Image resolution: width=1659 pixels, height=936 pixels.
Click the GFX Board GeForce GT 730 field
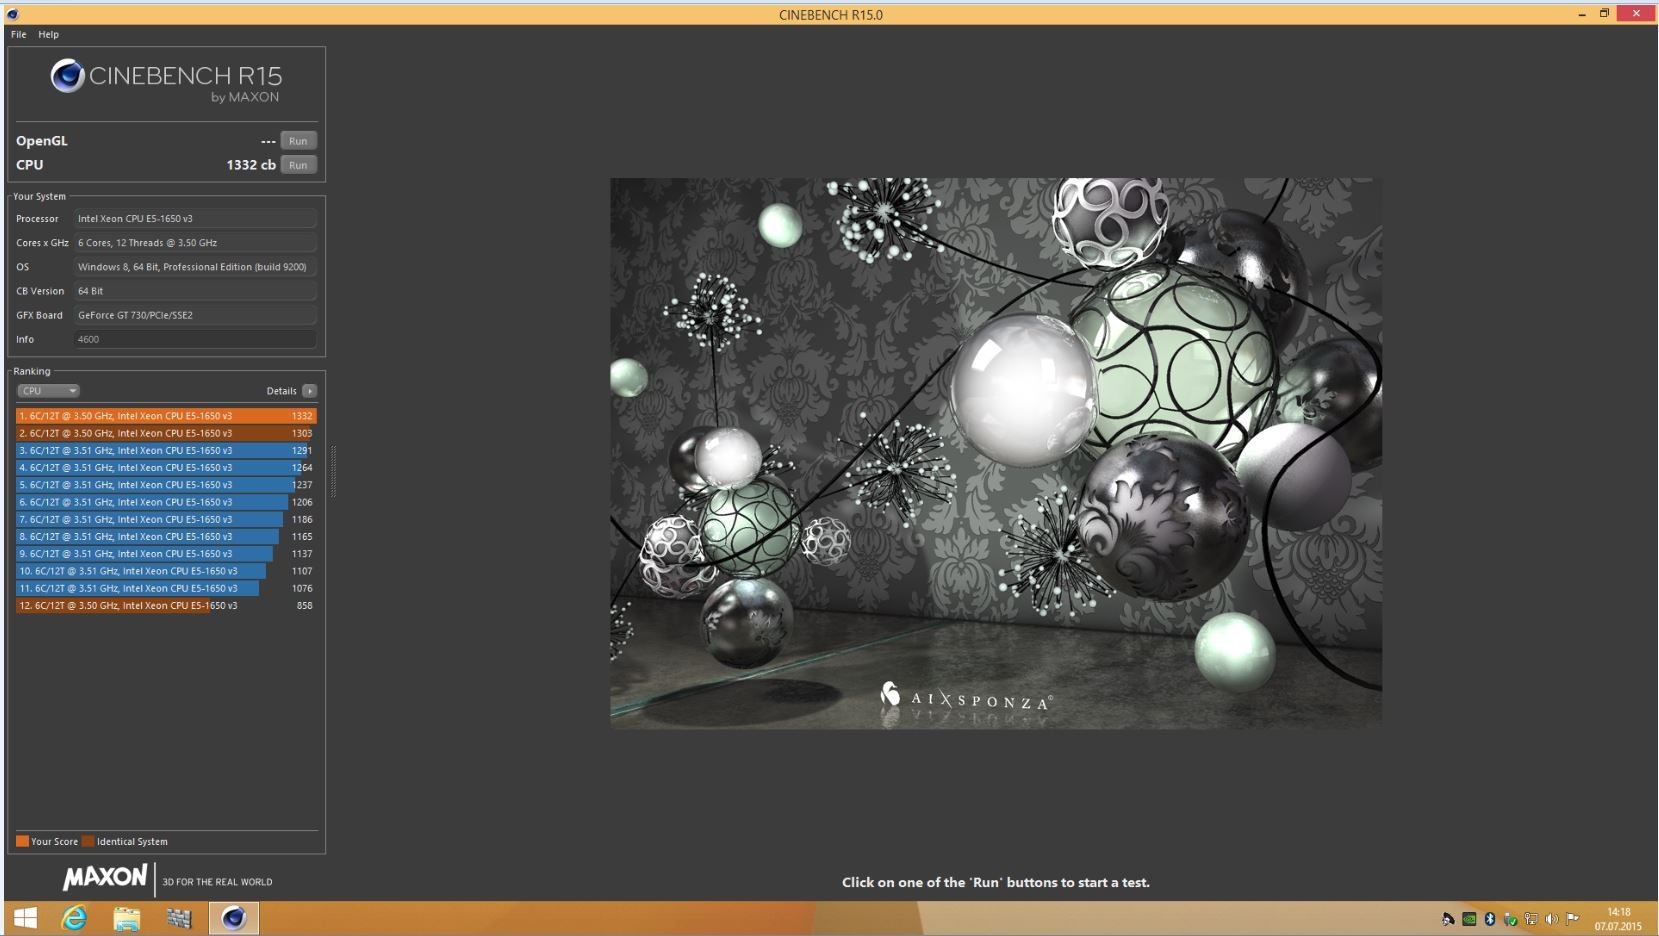pos(195,315)
